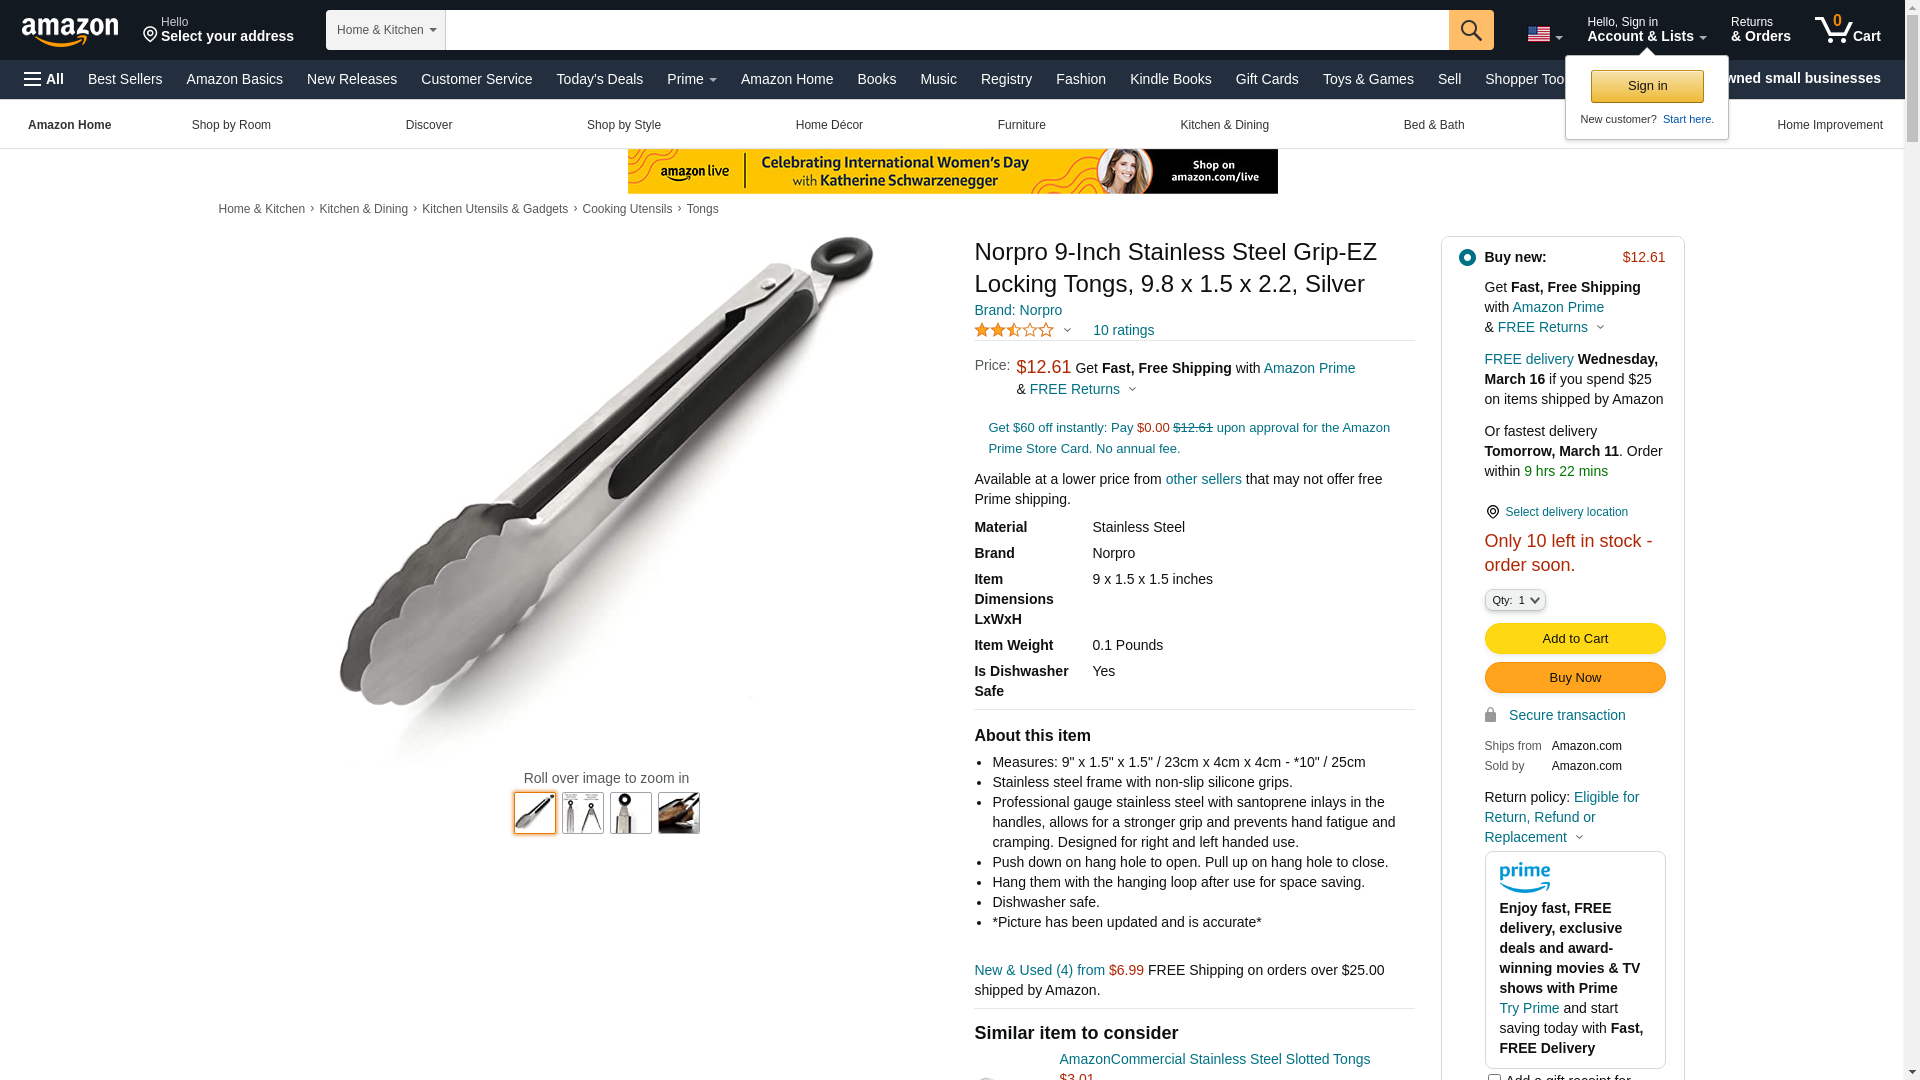
Task: Check the gift receipt checkbox
Action: [x=1493, y=1077]
